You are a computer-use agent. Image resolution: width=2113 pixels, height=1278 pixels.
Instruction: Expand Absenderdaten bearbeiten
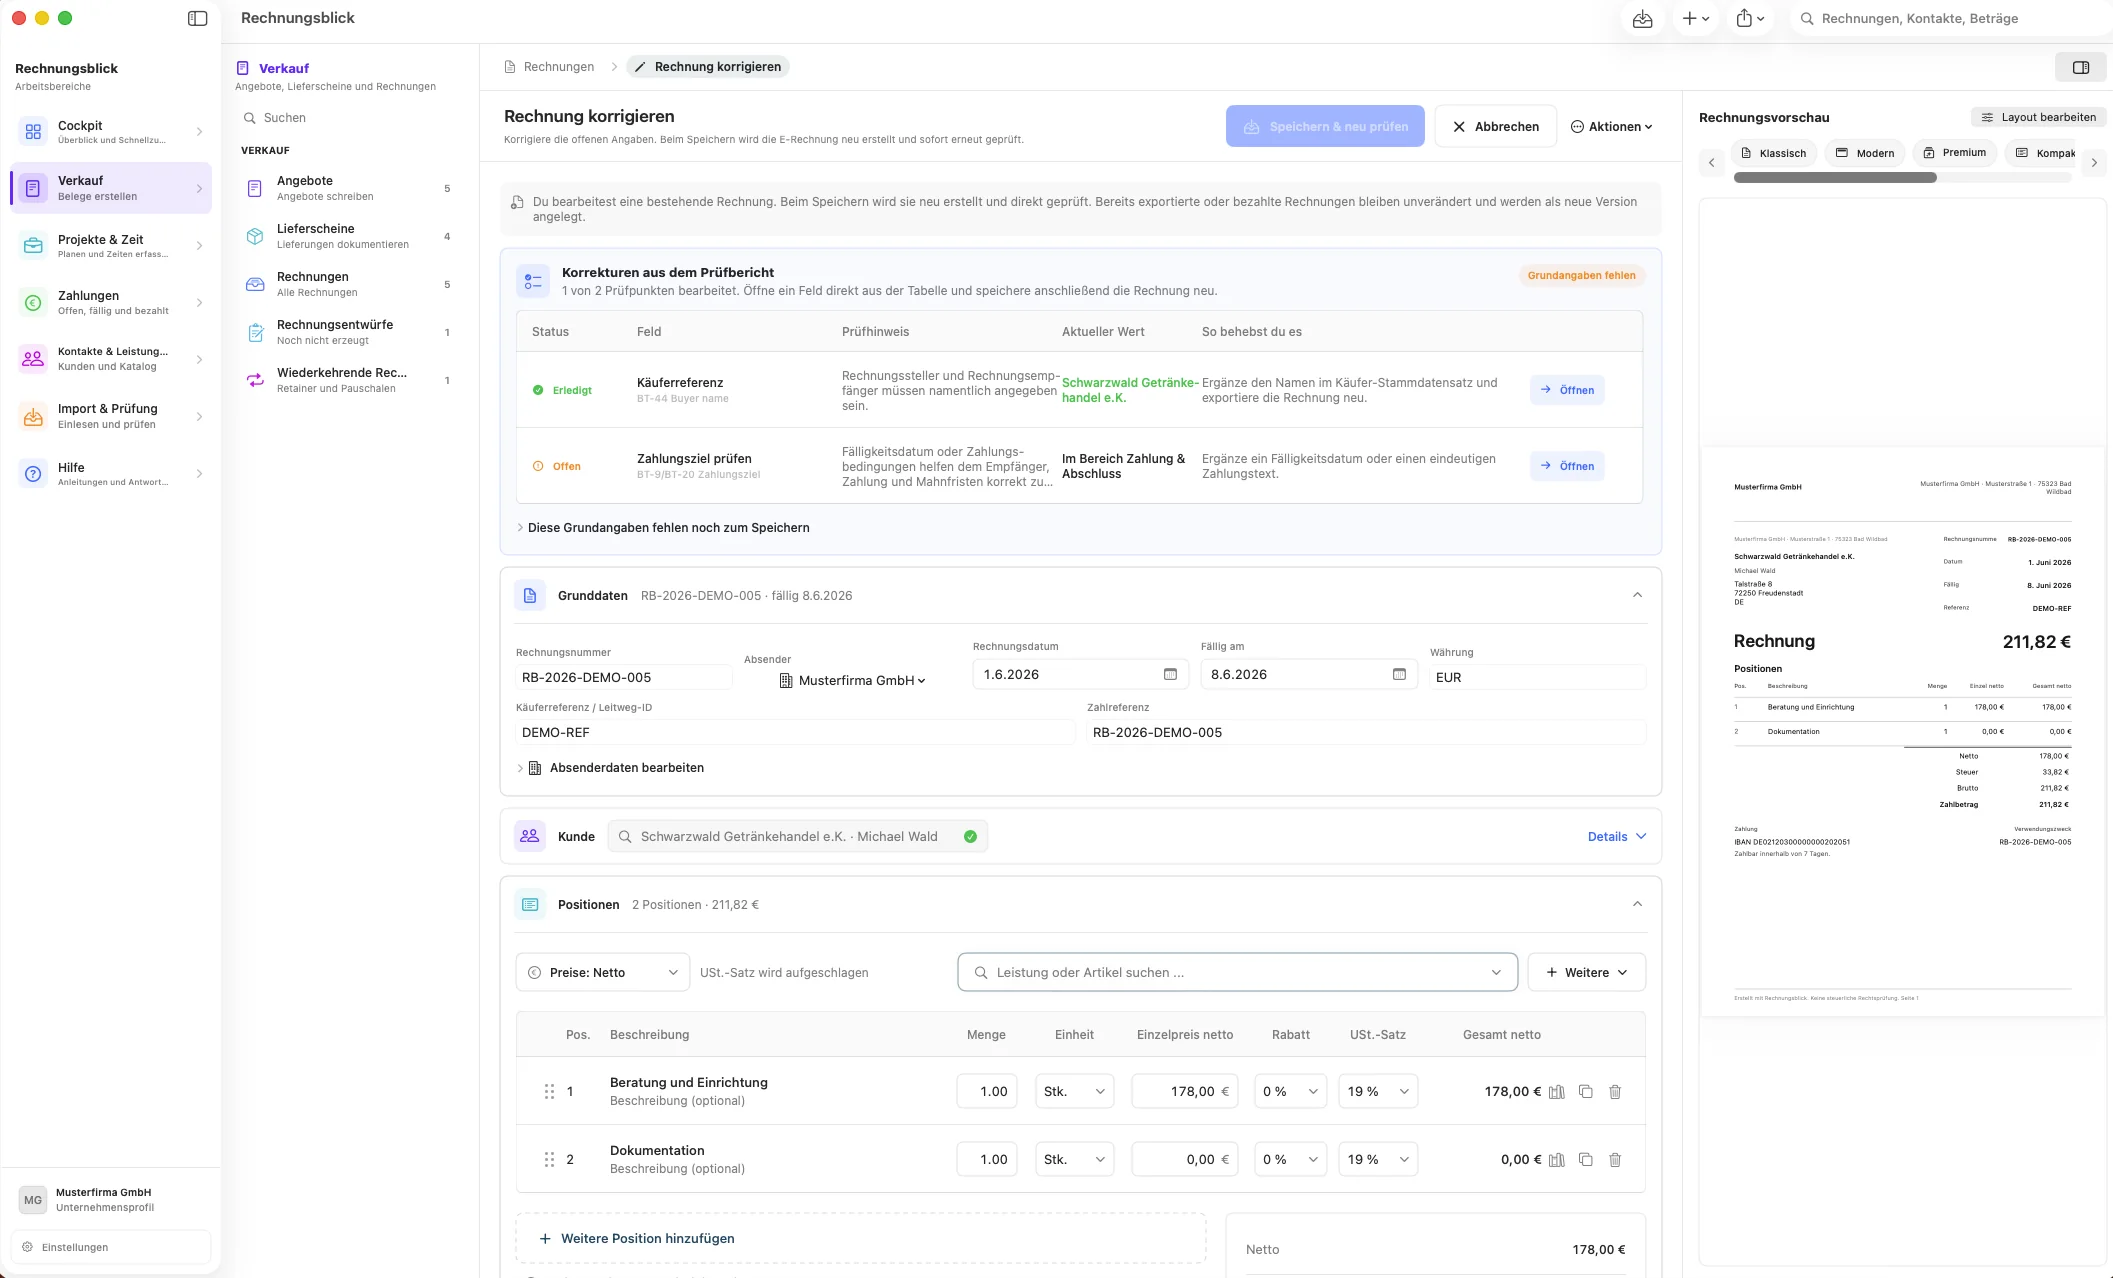coord(611,768)
